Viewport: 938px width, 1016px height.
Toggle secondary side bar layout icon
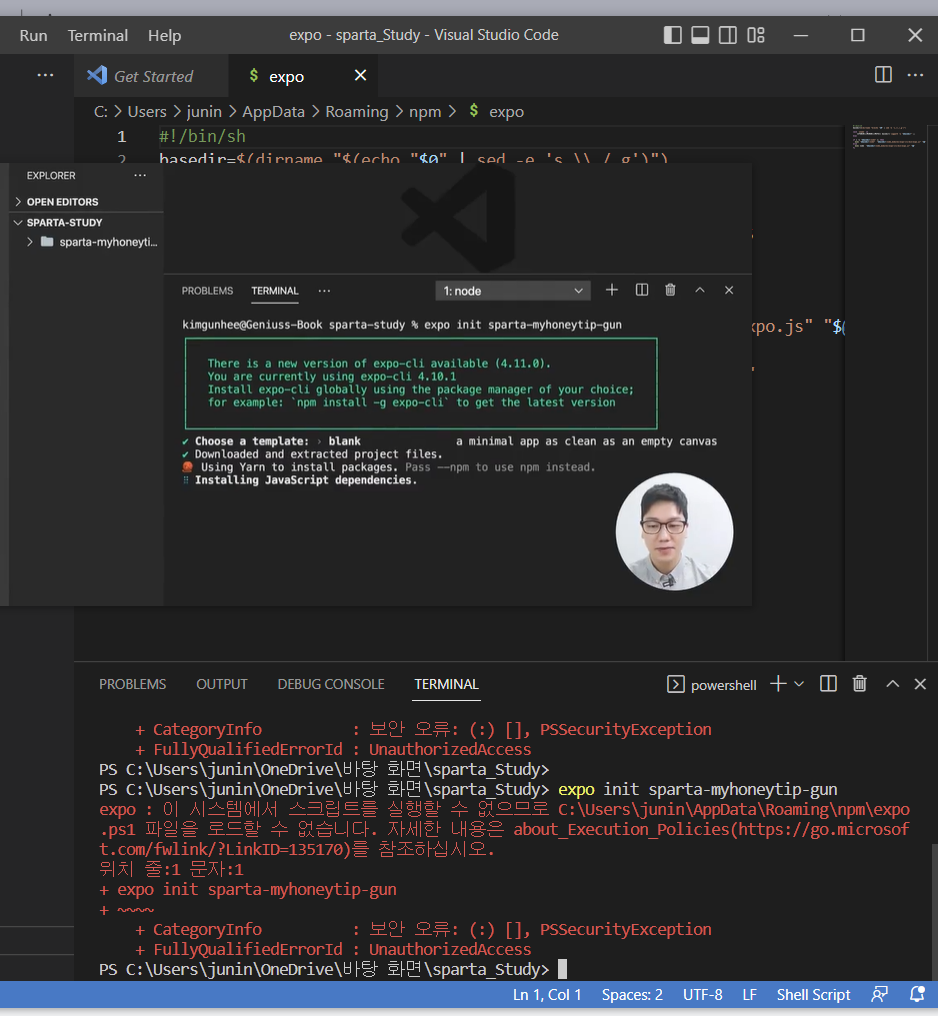coord(727,35)
